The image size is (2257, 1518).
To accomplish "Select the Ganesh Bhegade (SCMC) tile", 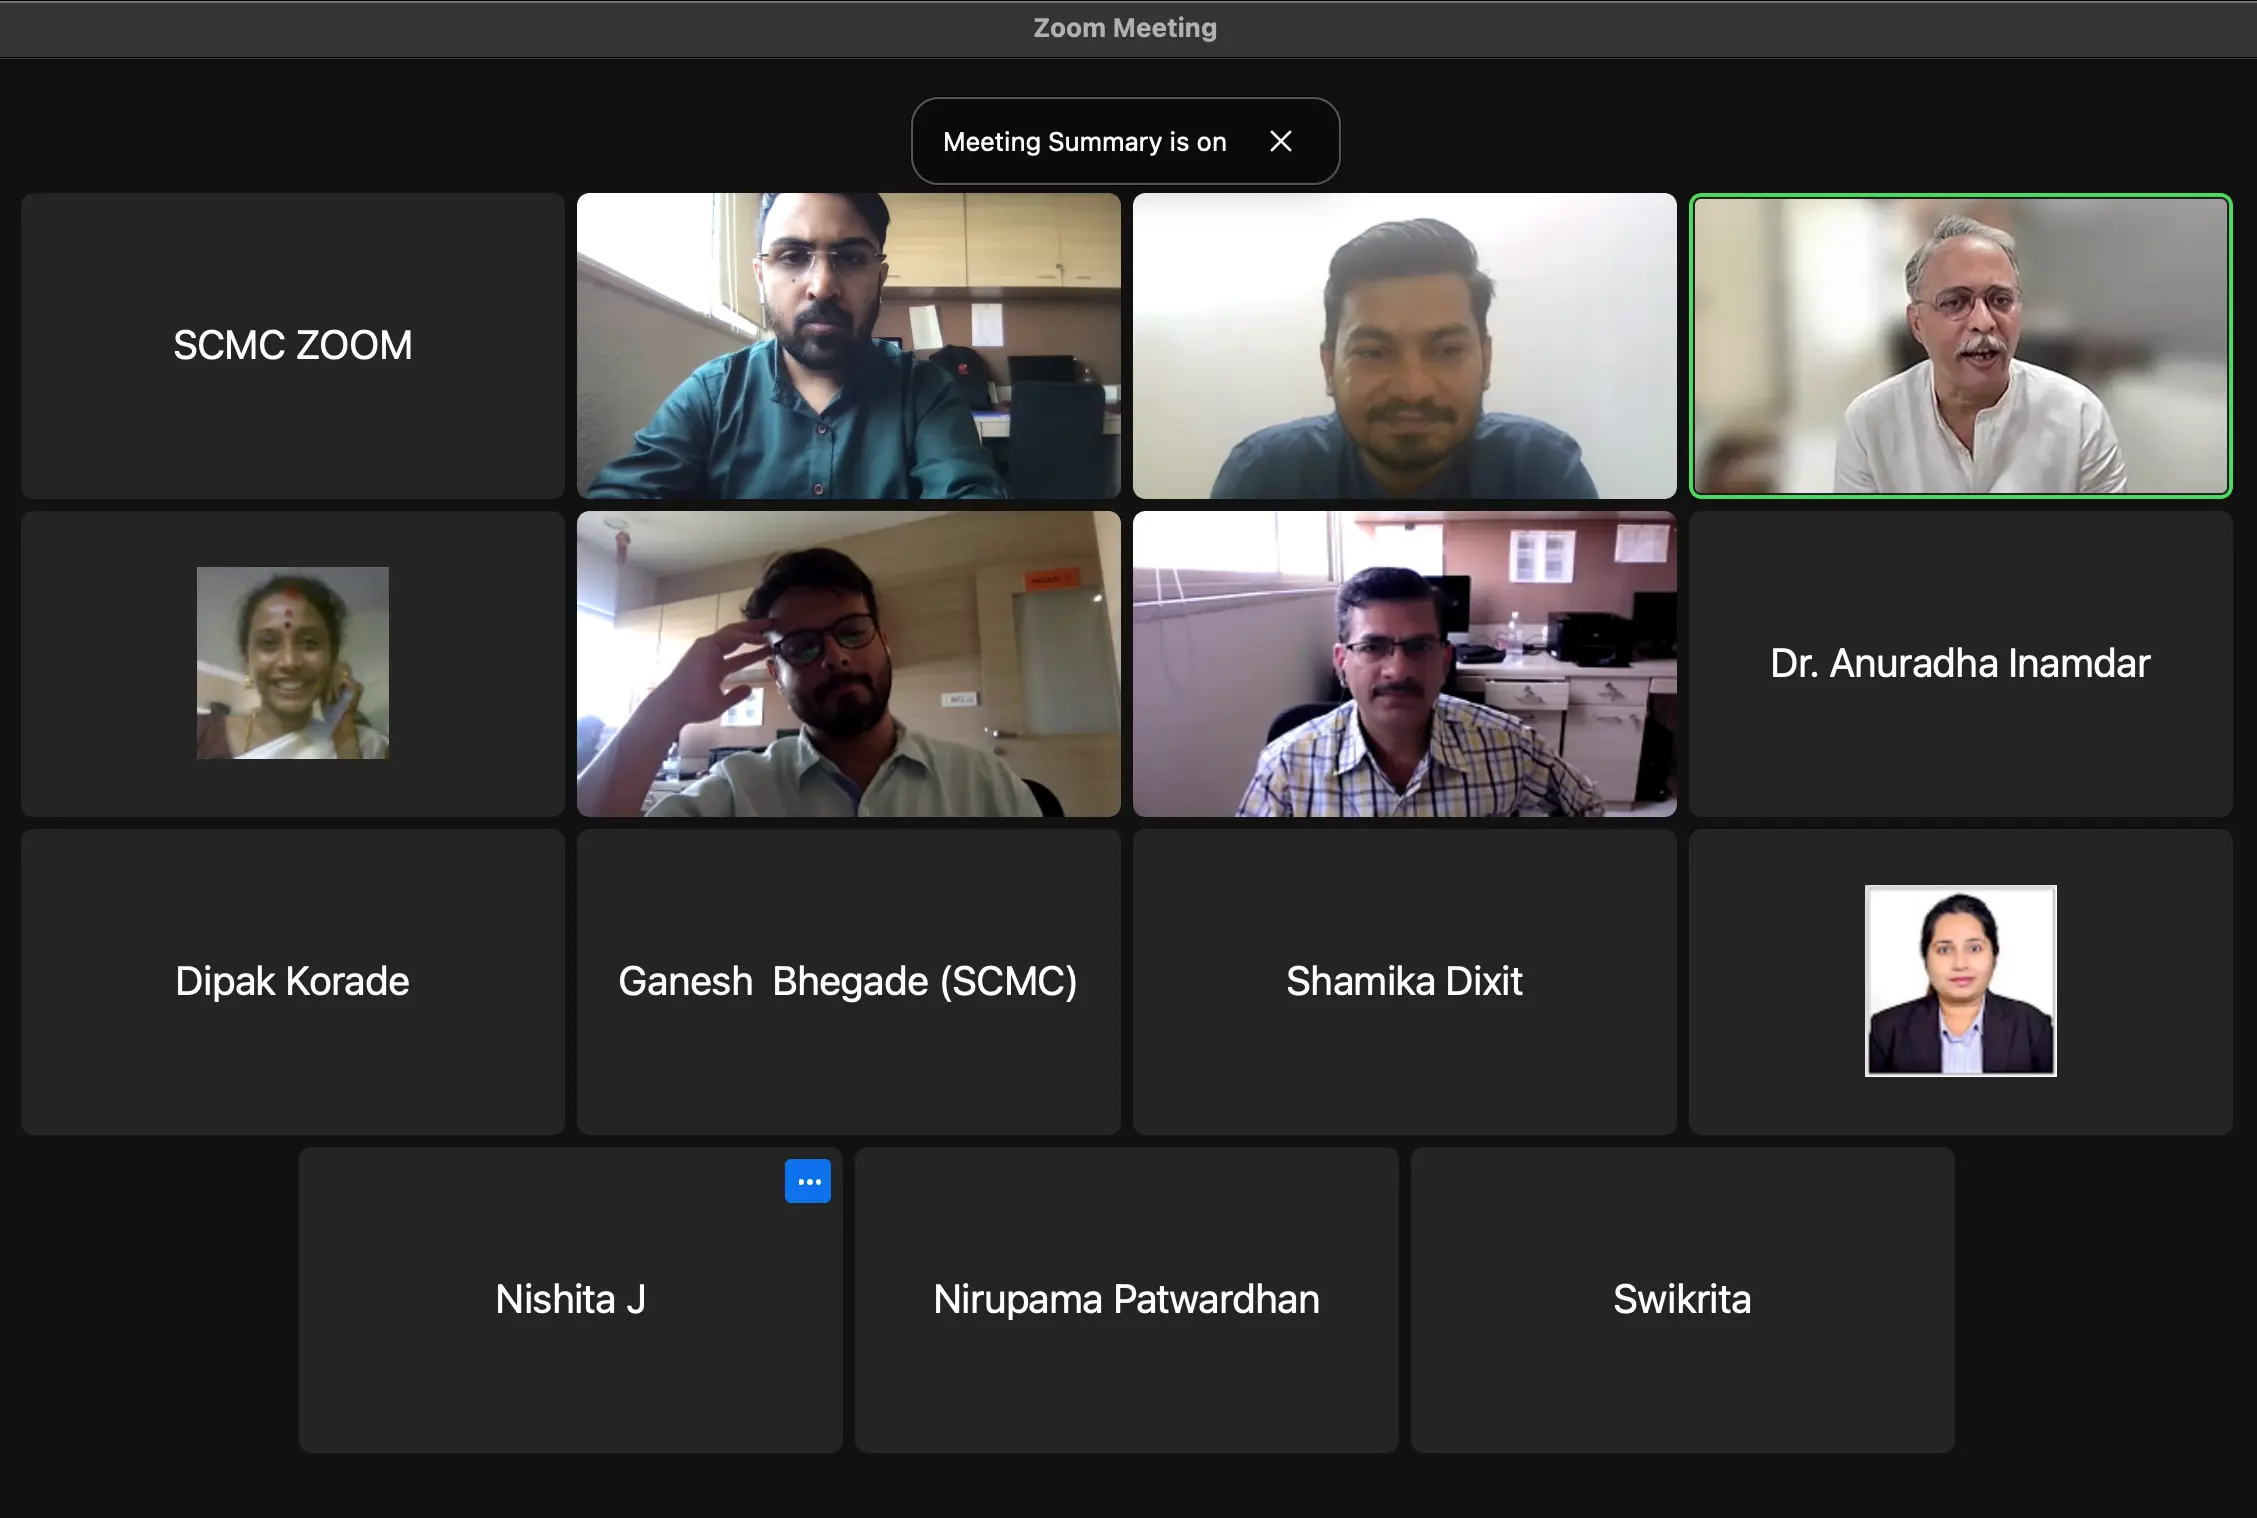I will [x=848, y=982].
